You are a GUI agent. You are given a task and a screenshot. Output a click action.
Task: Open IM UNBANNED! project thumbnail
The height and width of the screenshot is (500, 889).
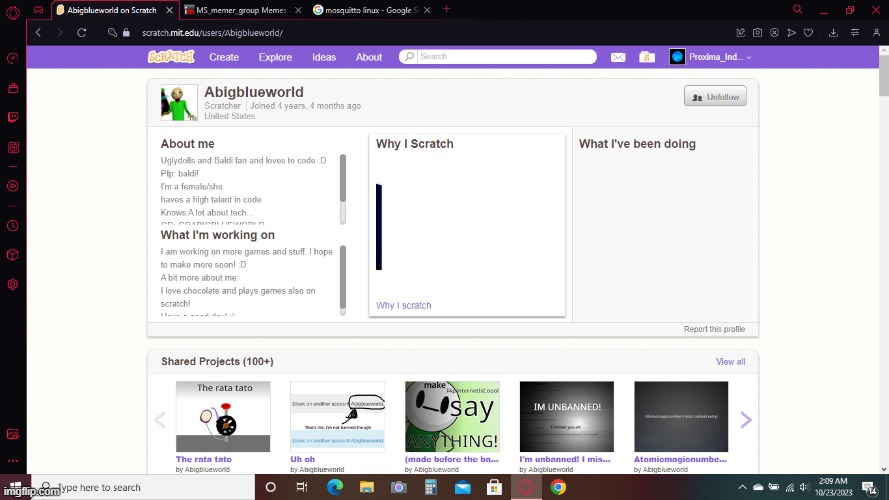(x=566, y=417)
